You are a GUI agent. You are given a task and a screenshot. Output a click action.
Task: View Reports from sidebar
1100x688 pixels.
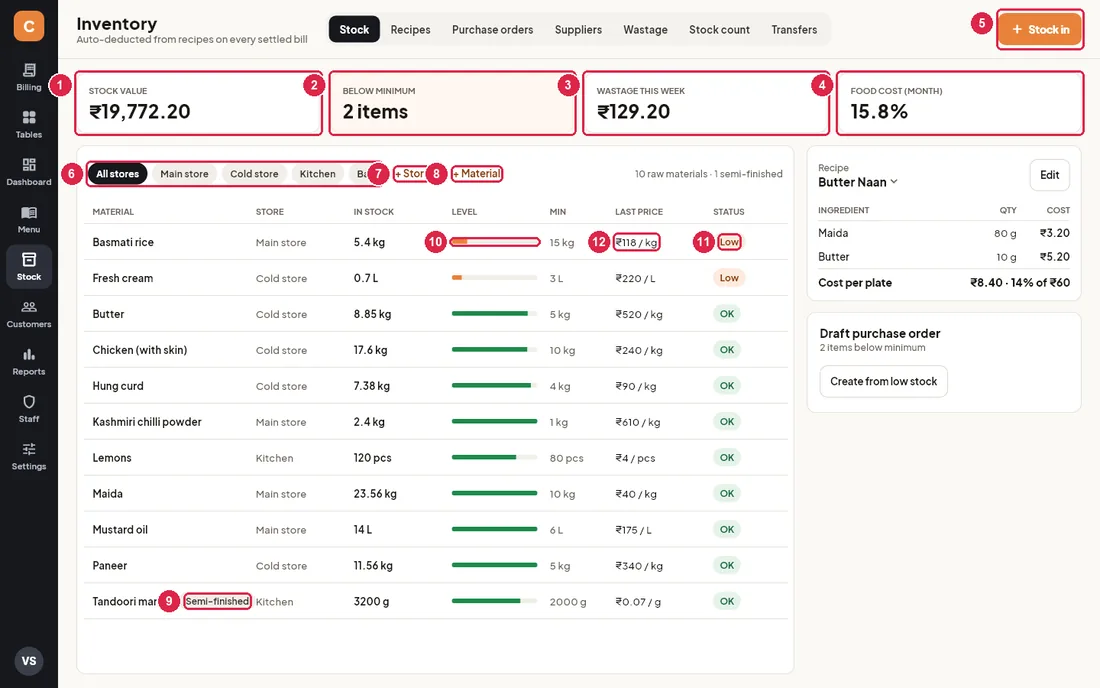click(x=29, y=362)
